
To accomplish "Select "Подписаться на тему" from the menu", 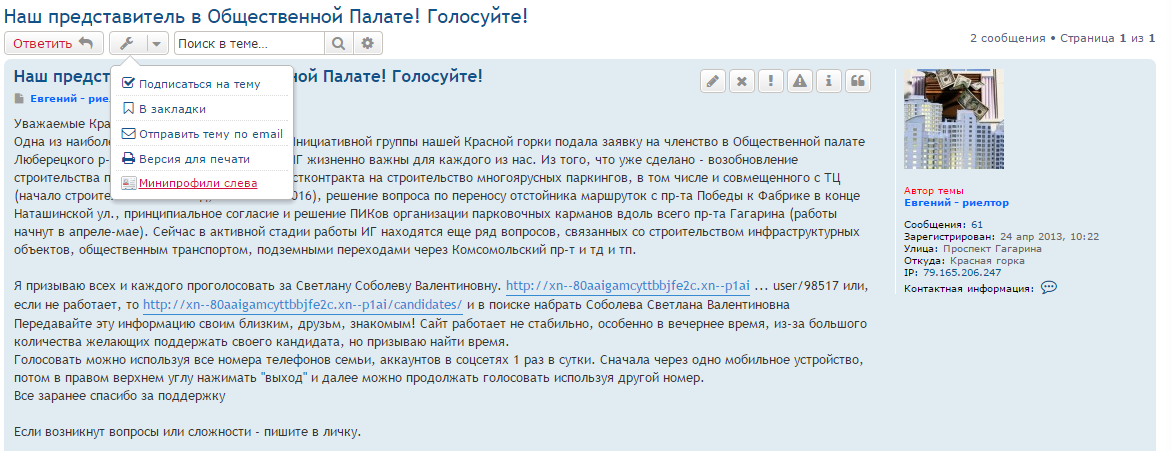I will (199, 84).
